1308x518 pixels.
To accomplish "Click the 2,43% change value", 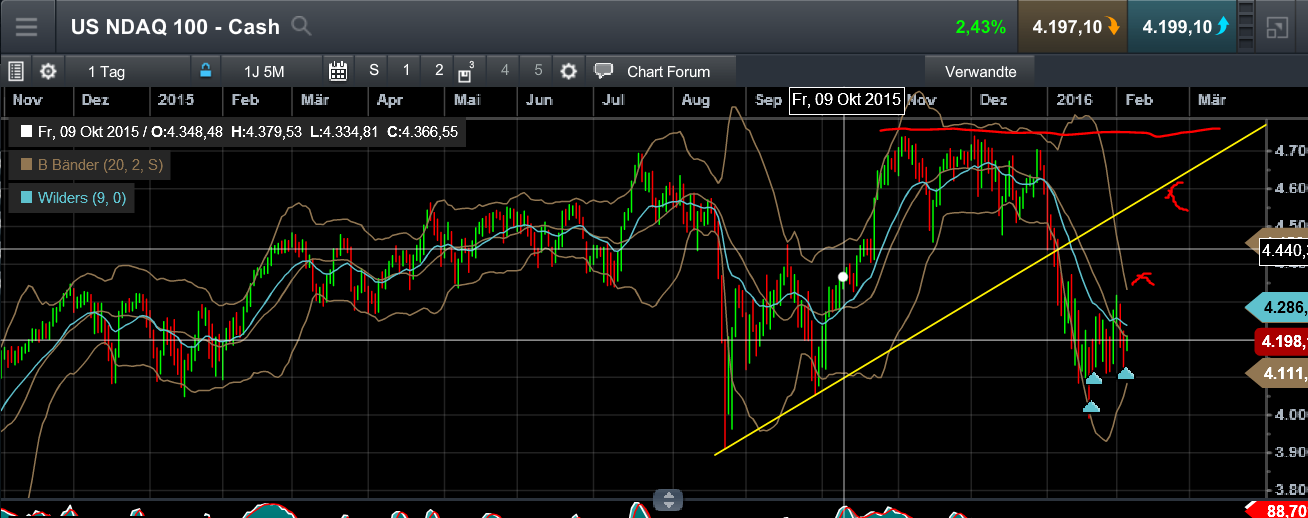I will tap(980, 28).
